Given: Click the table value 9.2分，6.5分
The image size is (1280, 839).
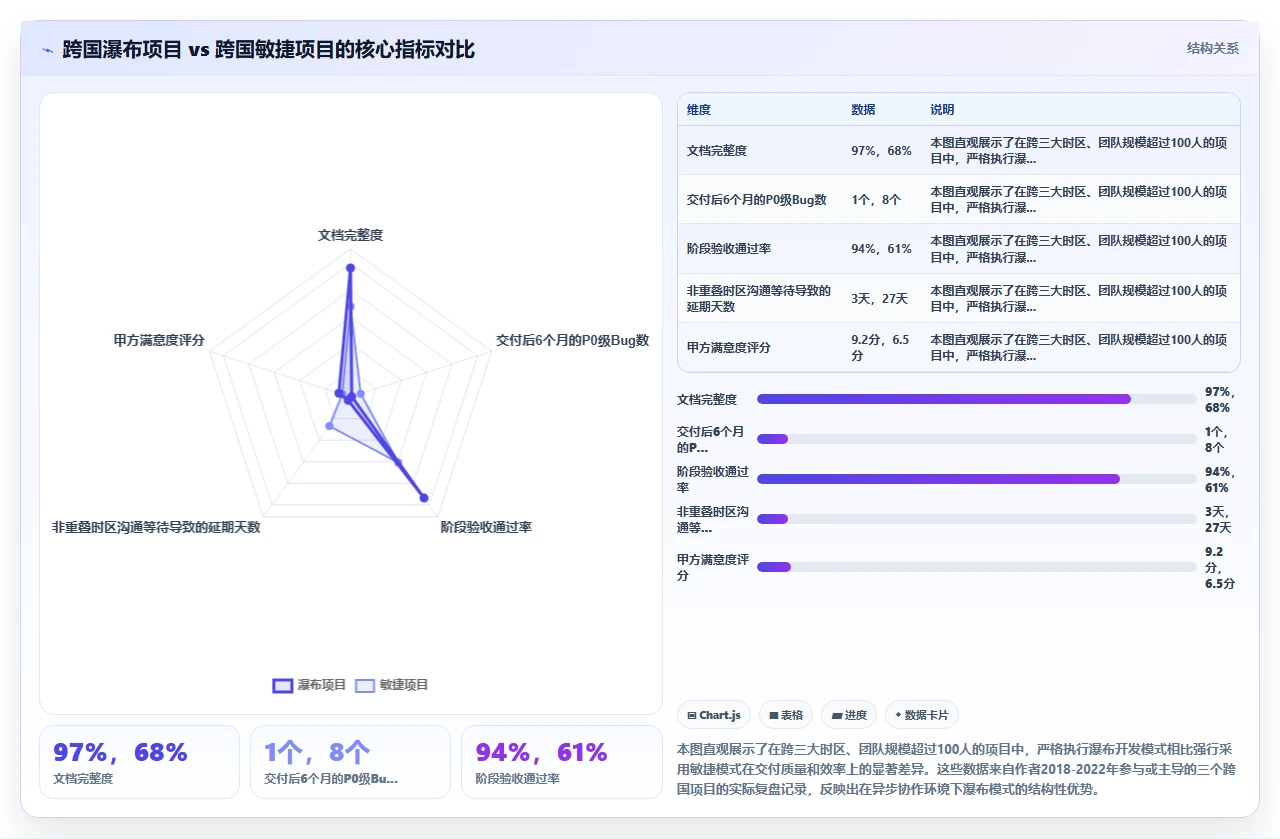Looking at the screenshot, I should (x=880, y=347).
